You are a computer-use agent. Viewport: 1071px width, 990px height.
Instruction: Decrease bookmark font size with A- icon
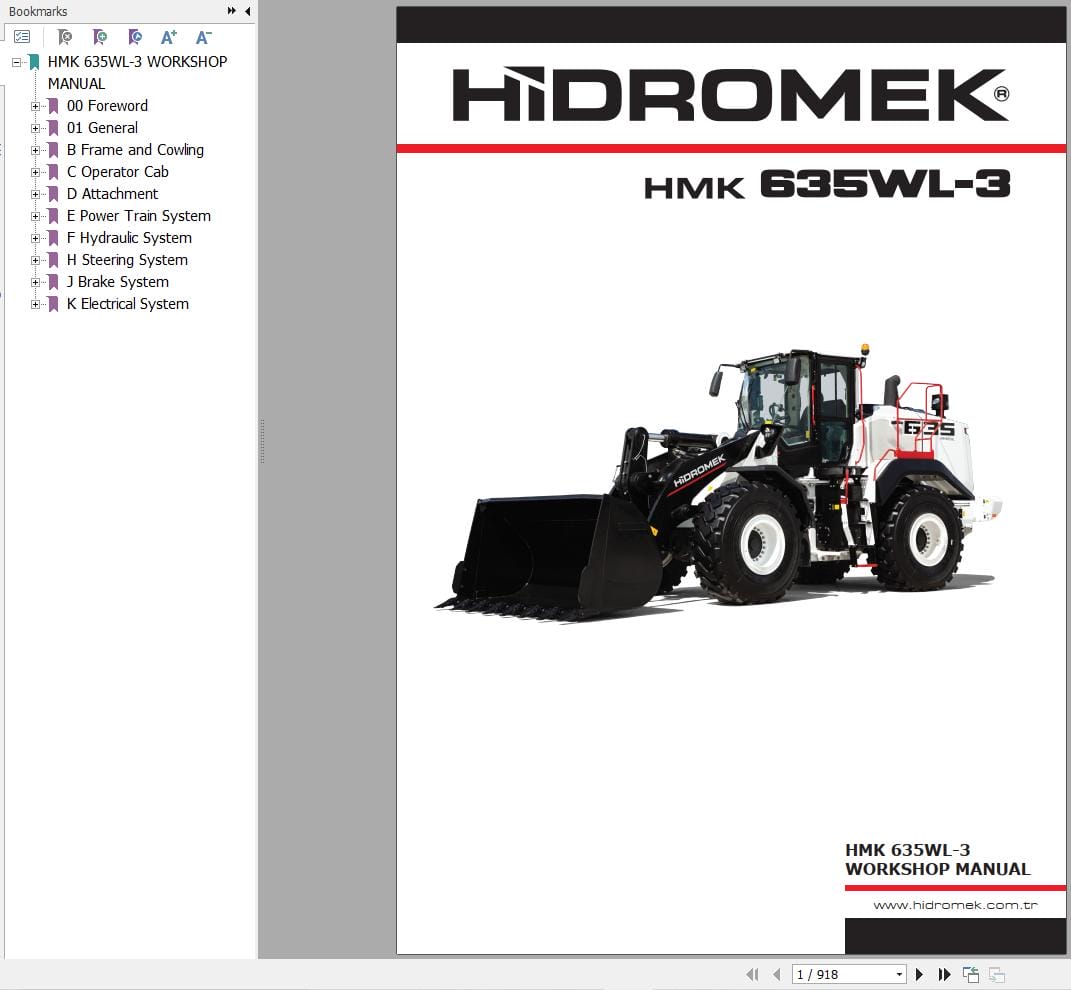tap(204, 37)
